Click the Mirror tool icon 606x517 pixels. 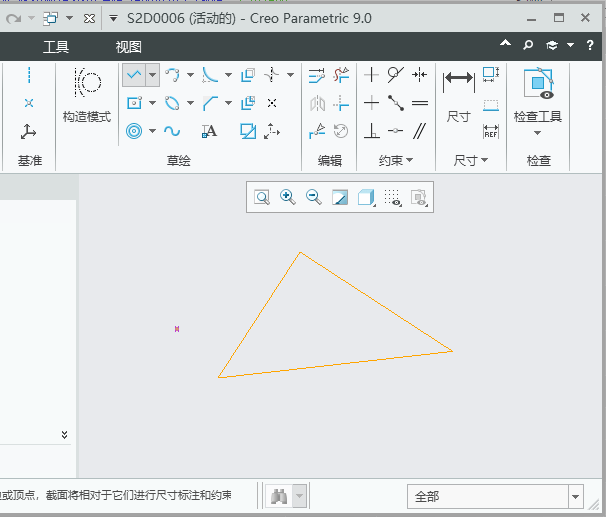click(317, 103)
